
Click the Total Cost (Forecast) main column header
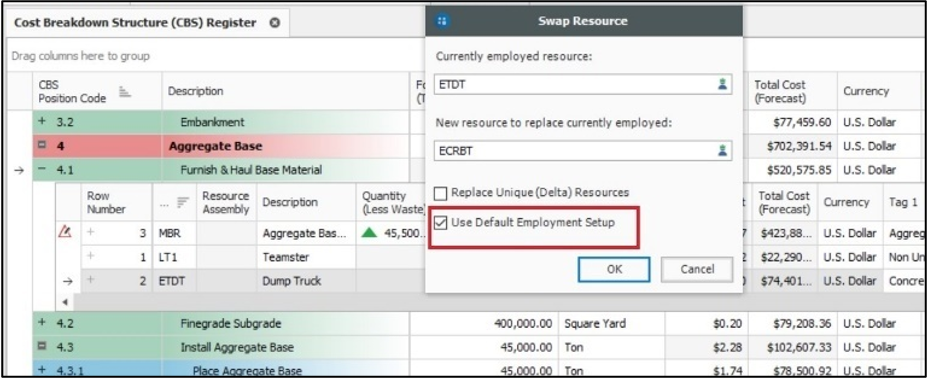(x=793, y=92)
